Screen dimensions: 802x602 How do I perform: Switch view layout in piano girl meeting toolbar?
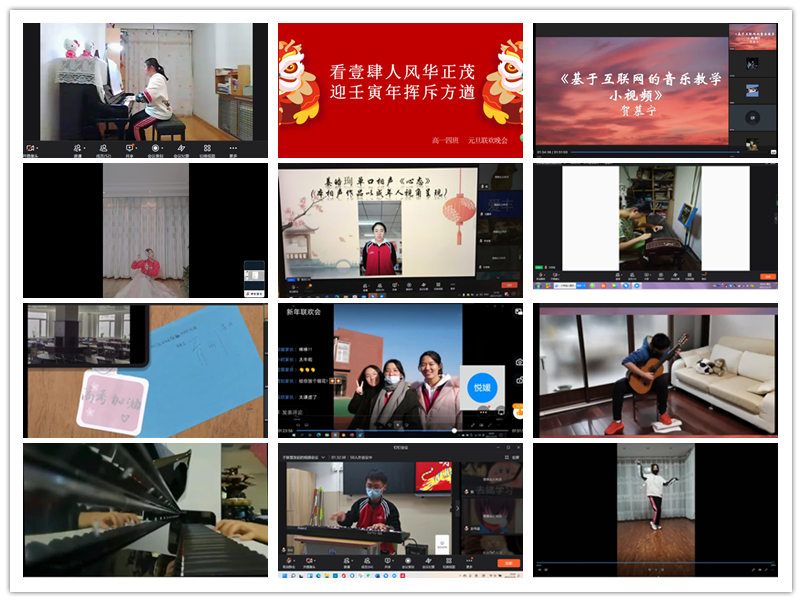tap(207, 149)
